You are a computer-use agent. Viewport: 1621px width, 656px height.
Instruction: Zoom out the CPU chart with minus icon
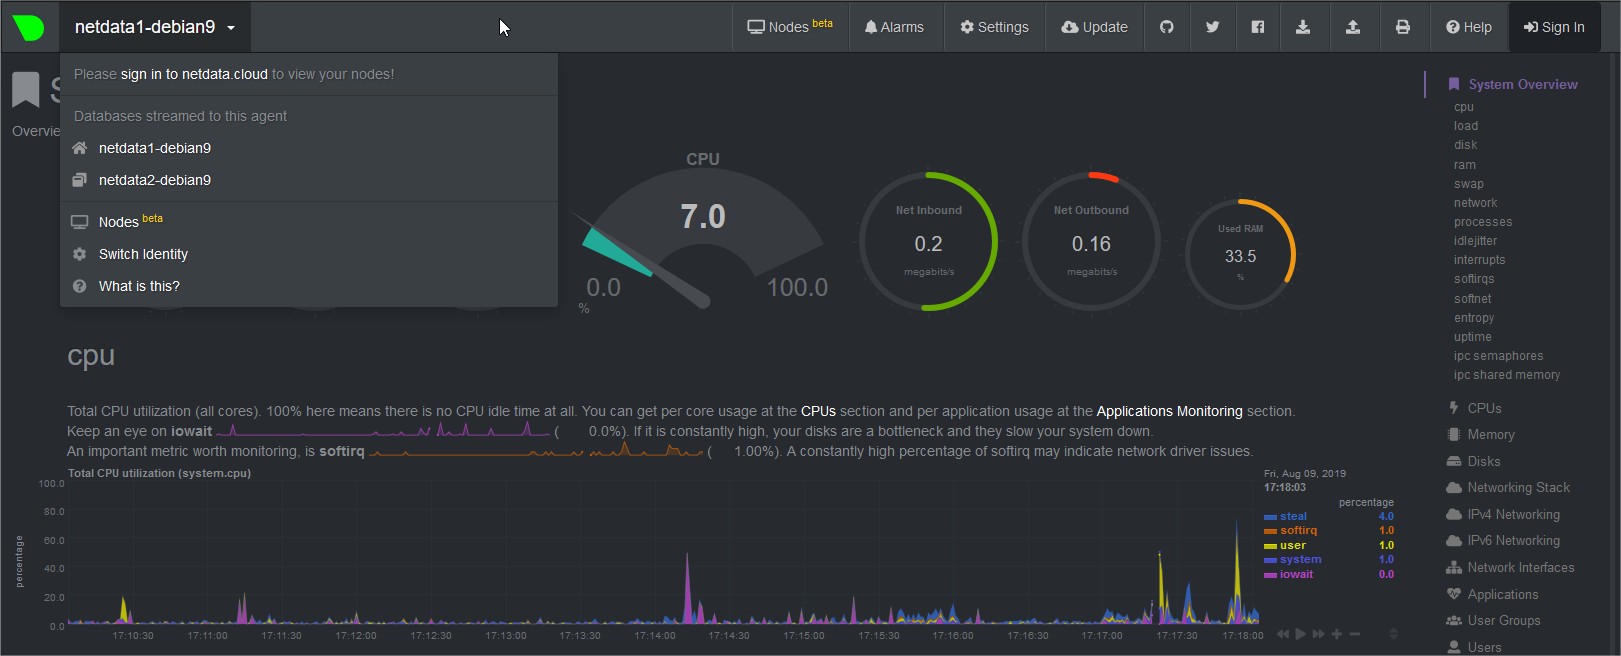1355,634
